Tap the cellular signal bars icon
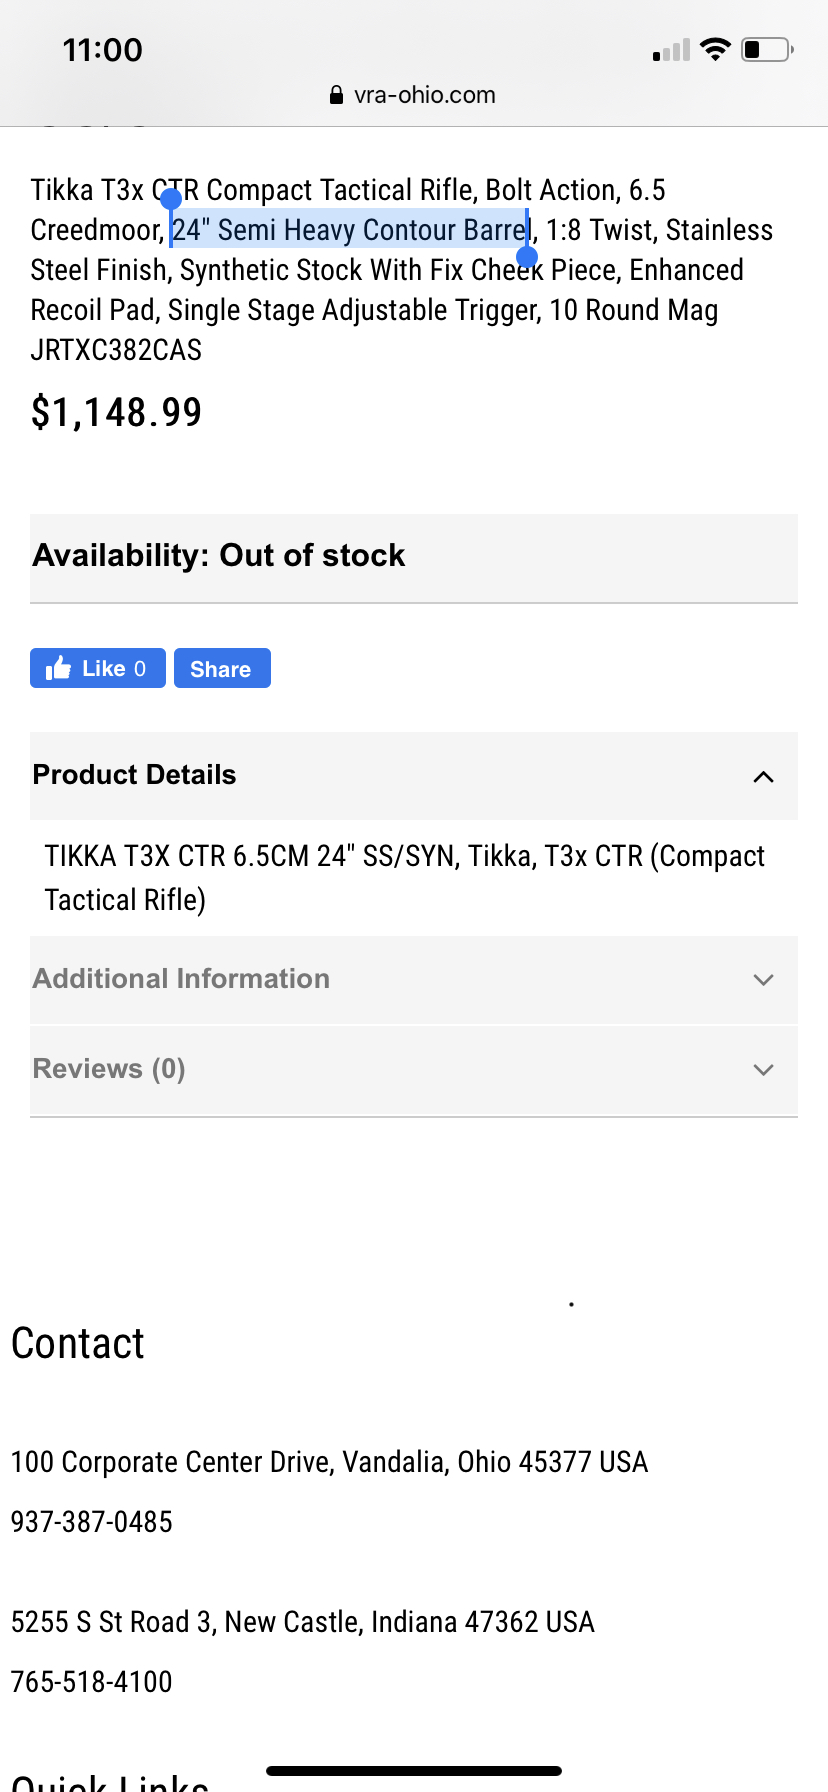828x1792 pixels. [671, 50]
